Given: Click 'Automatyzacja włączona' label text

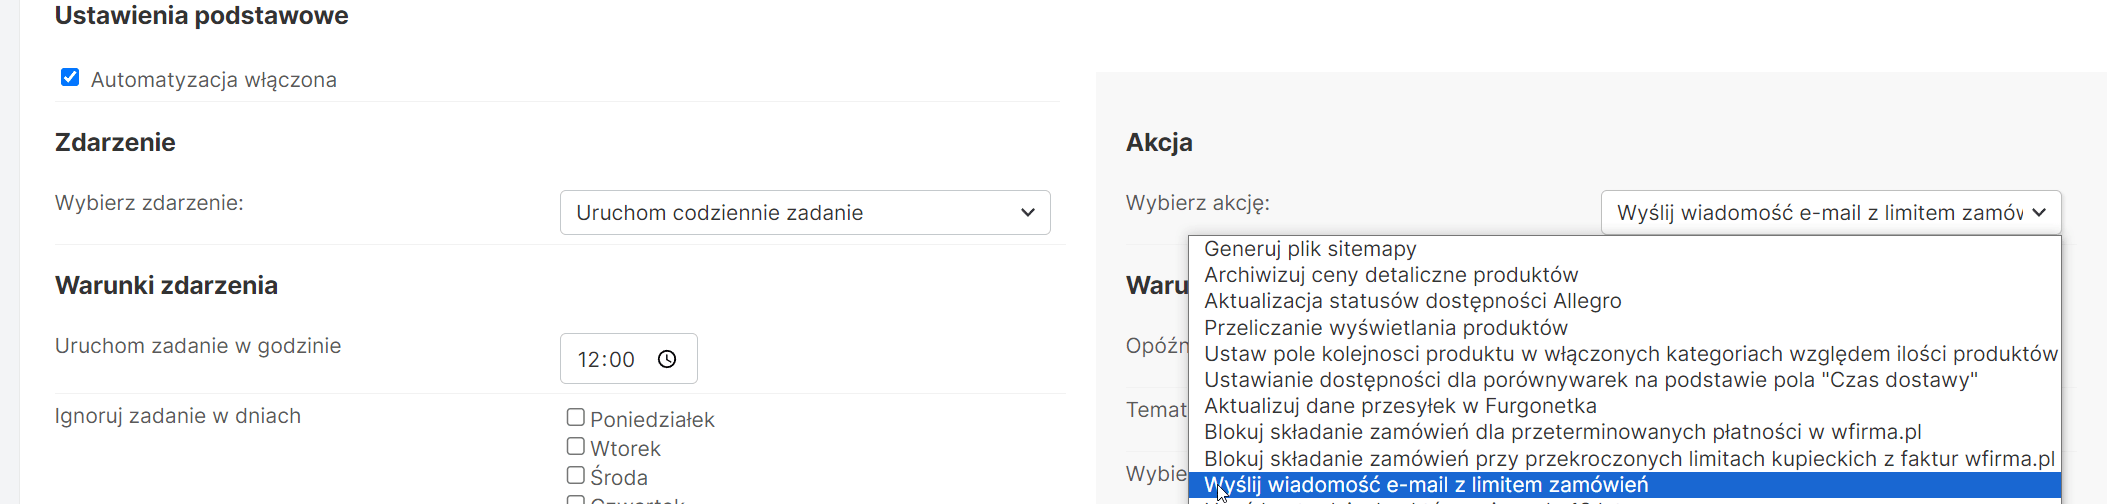Looking at the screenshot, I should [213, 80].
